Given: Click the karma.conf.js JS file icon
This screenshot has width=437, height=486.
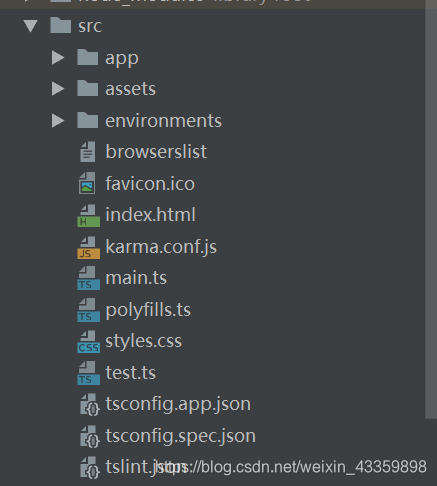Looking at the screenshot, I should [x=89, y=248].
